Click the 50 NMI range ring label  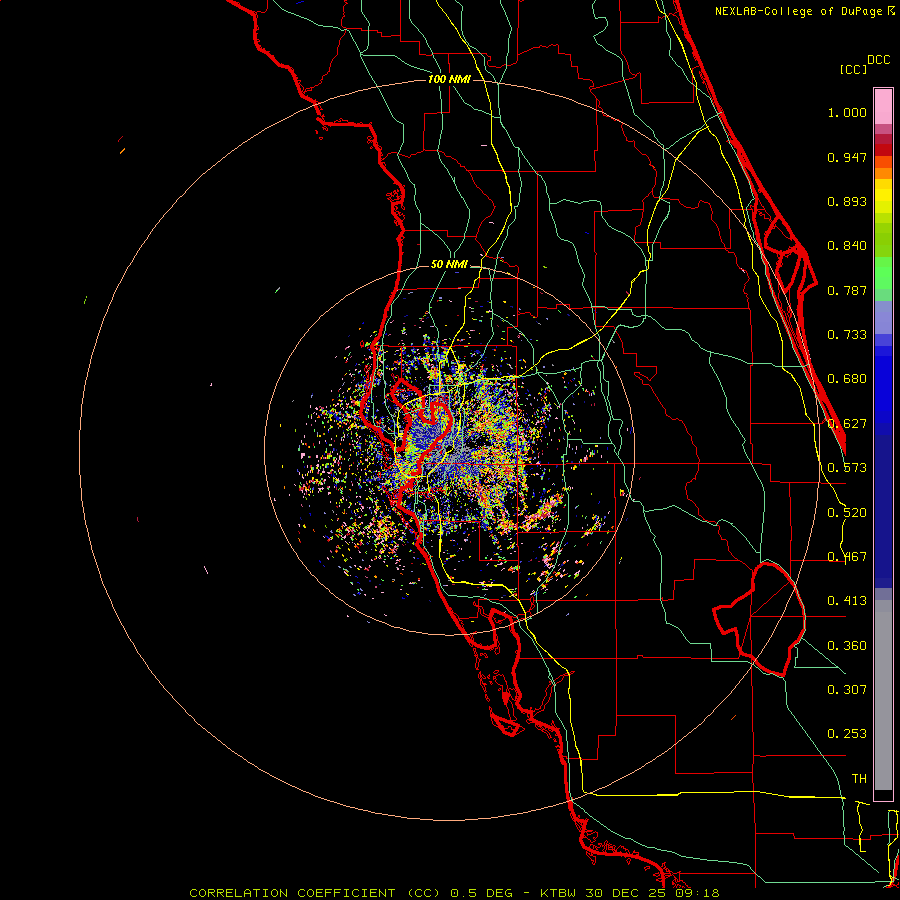(x=449, y=264)
